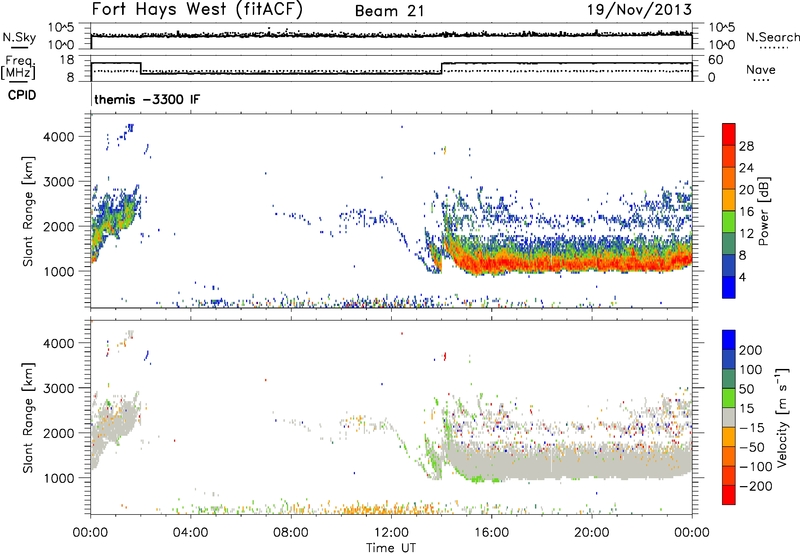Select the 'Beam 21' label
800x554 pixels.
(389, 11)
